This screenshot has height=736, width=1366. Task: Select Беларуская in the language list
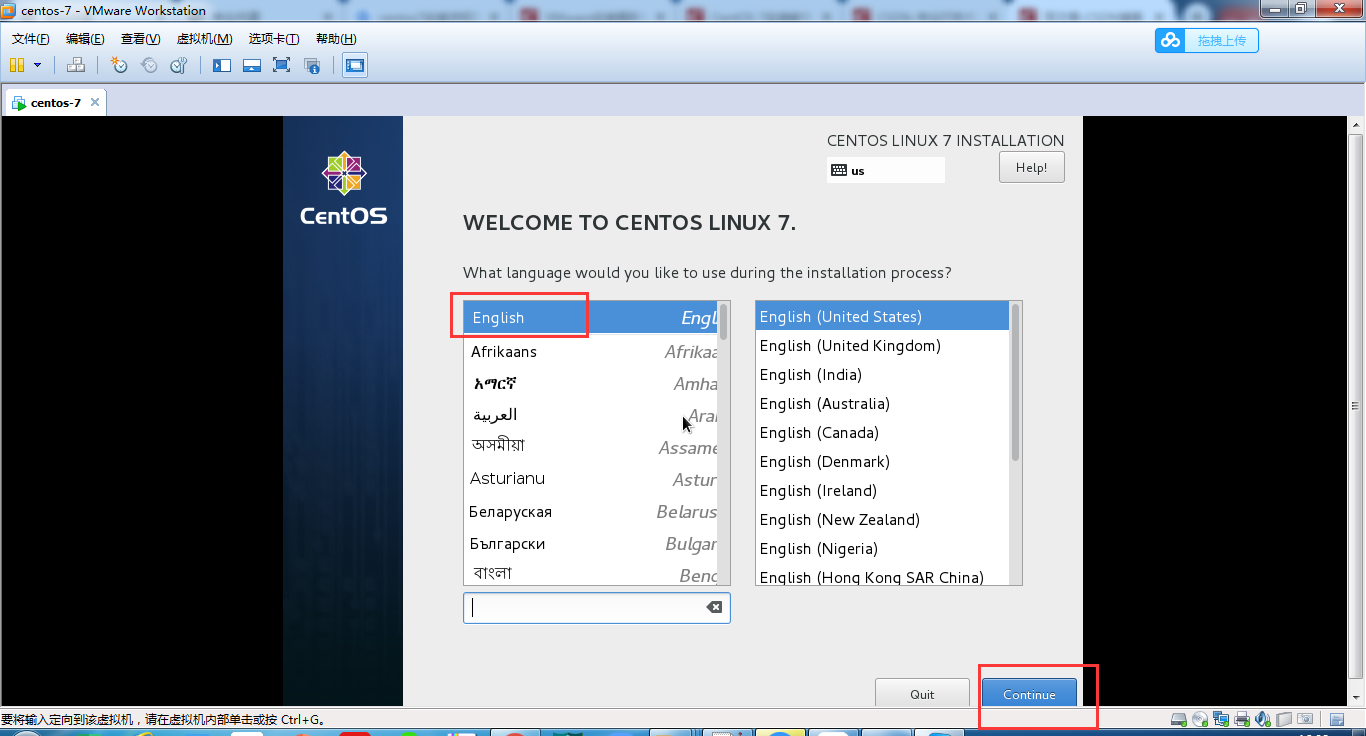pyautogui.click(x=590, y=511)
